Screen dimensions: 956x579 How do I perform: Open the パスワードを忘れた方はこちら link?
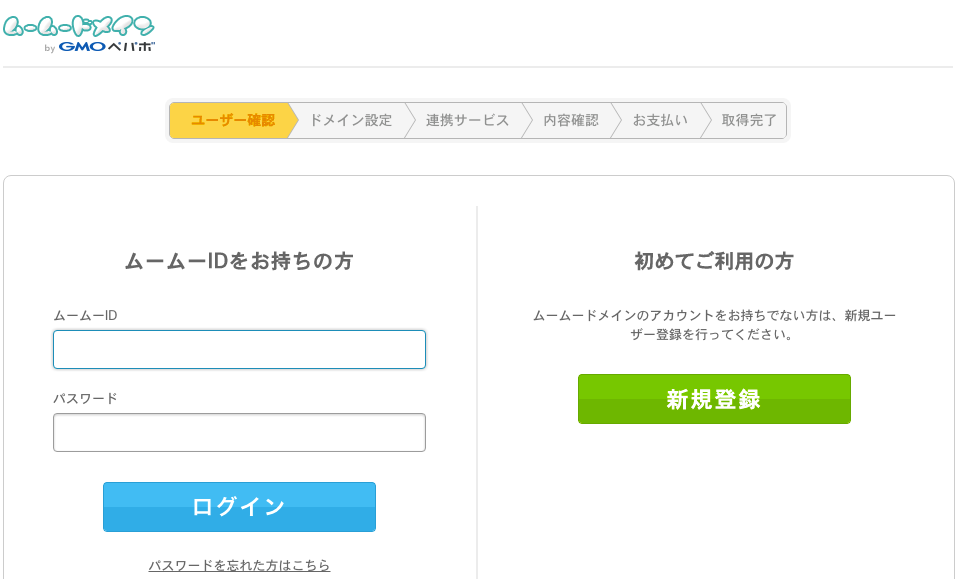point(239,566)
